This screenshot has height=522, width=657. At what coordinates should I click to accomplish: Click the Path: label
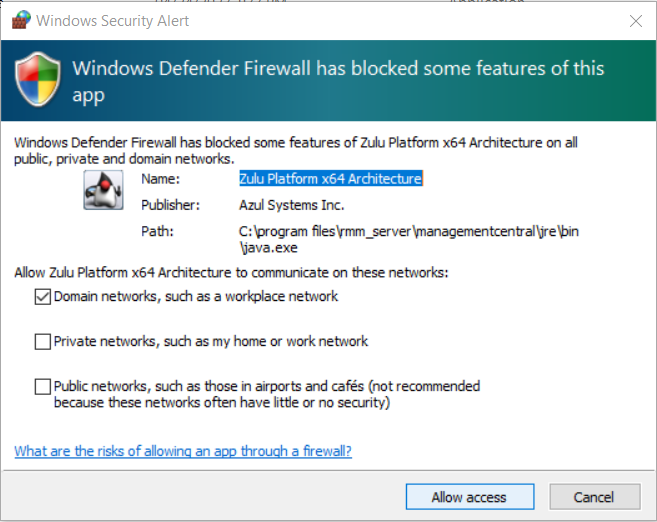click(x=157, y=232)
